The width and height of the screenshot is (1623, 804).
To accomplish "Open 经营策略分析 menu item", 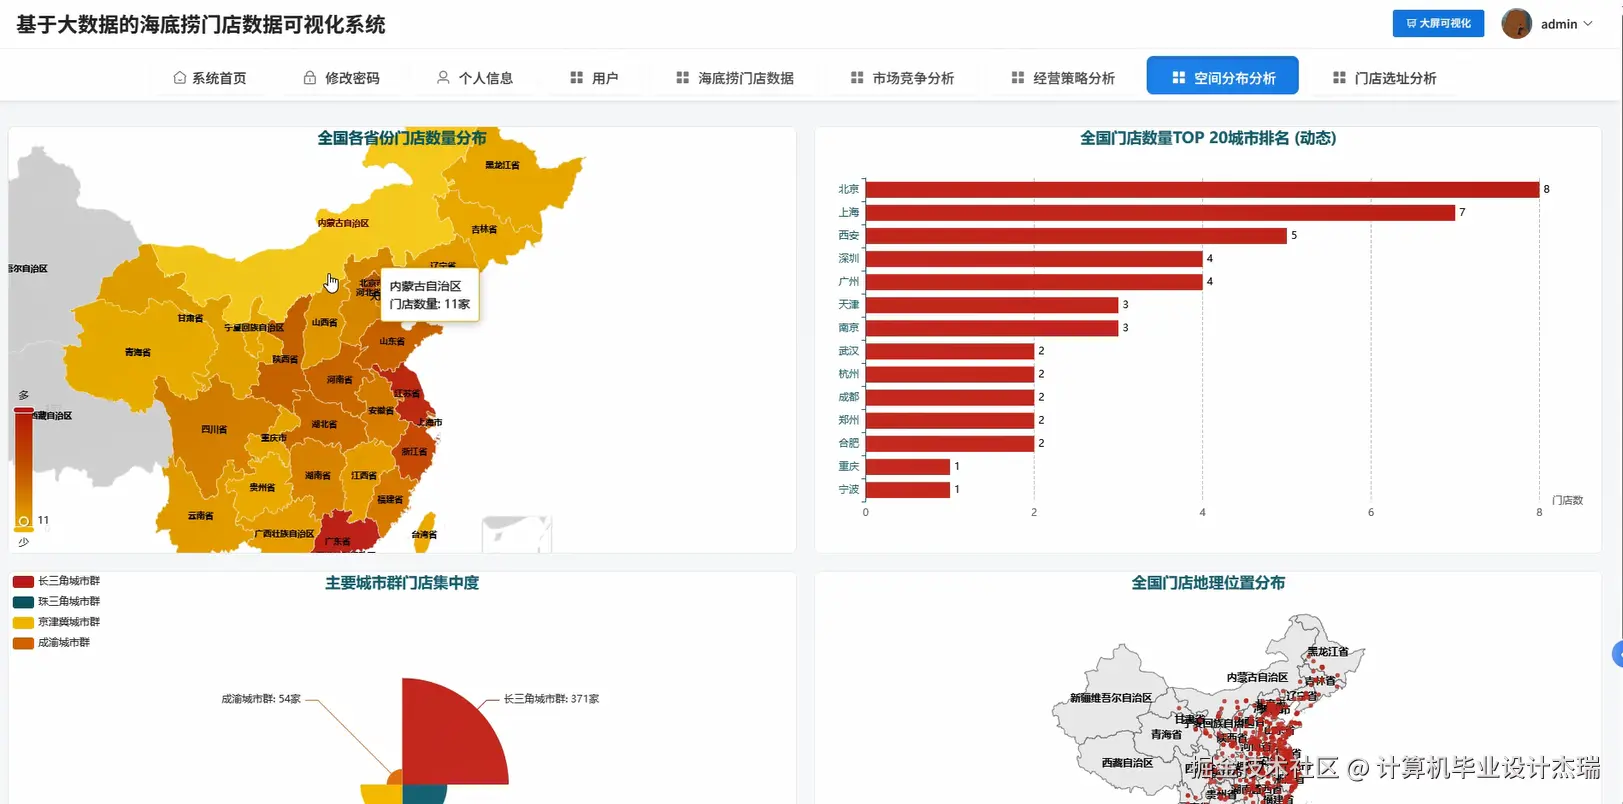I will (x=1063, y=77).
